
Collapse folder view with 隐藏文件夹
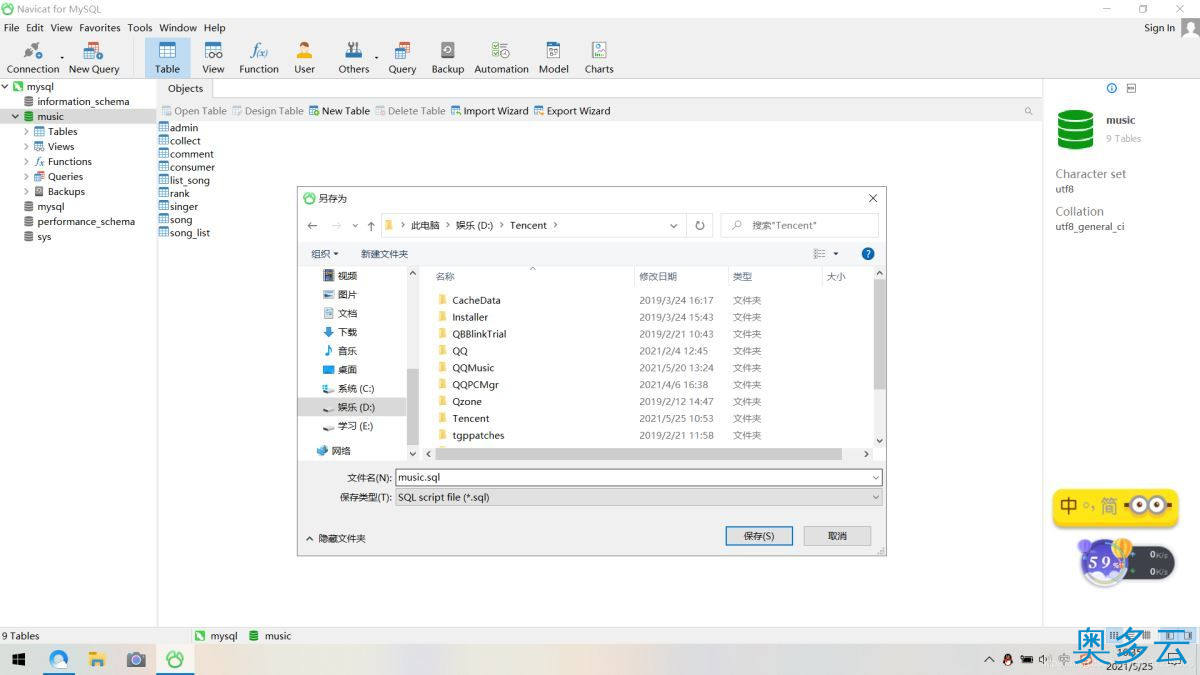335,538
